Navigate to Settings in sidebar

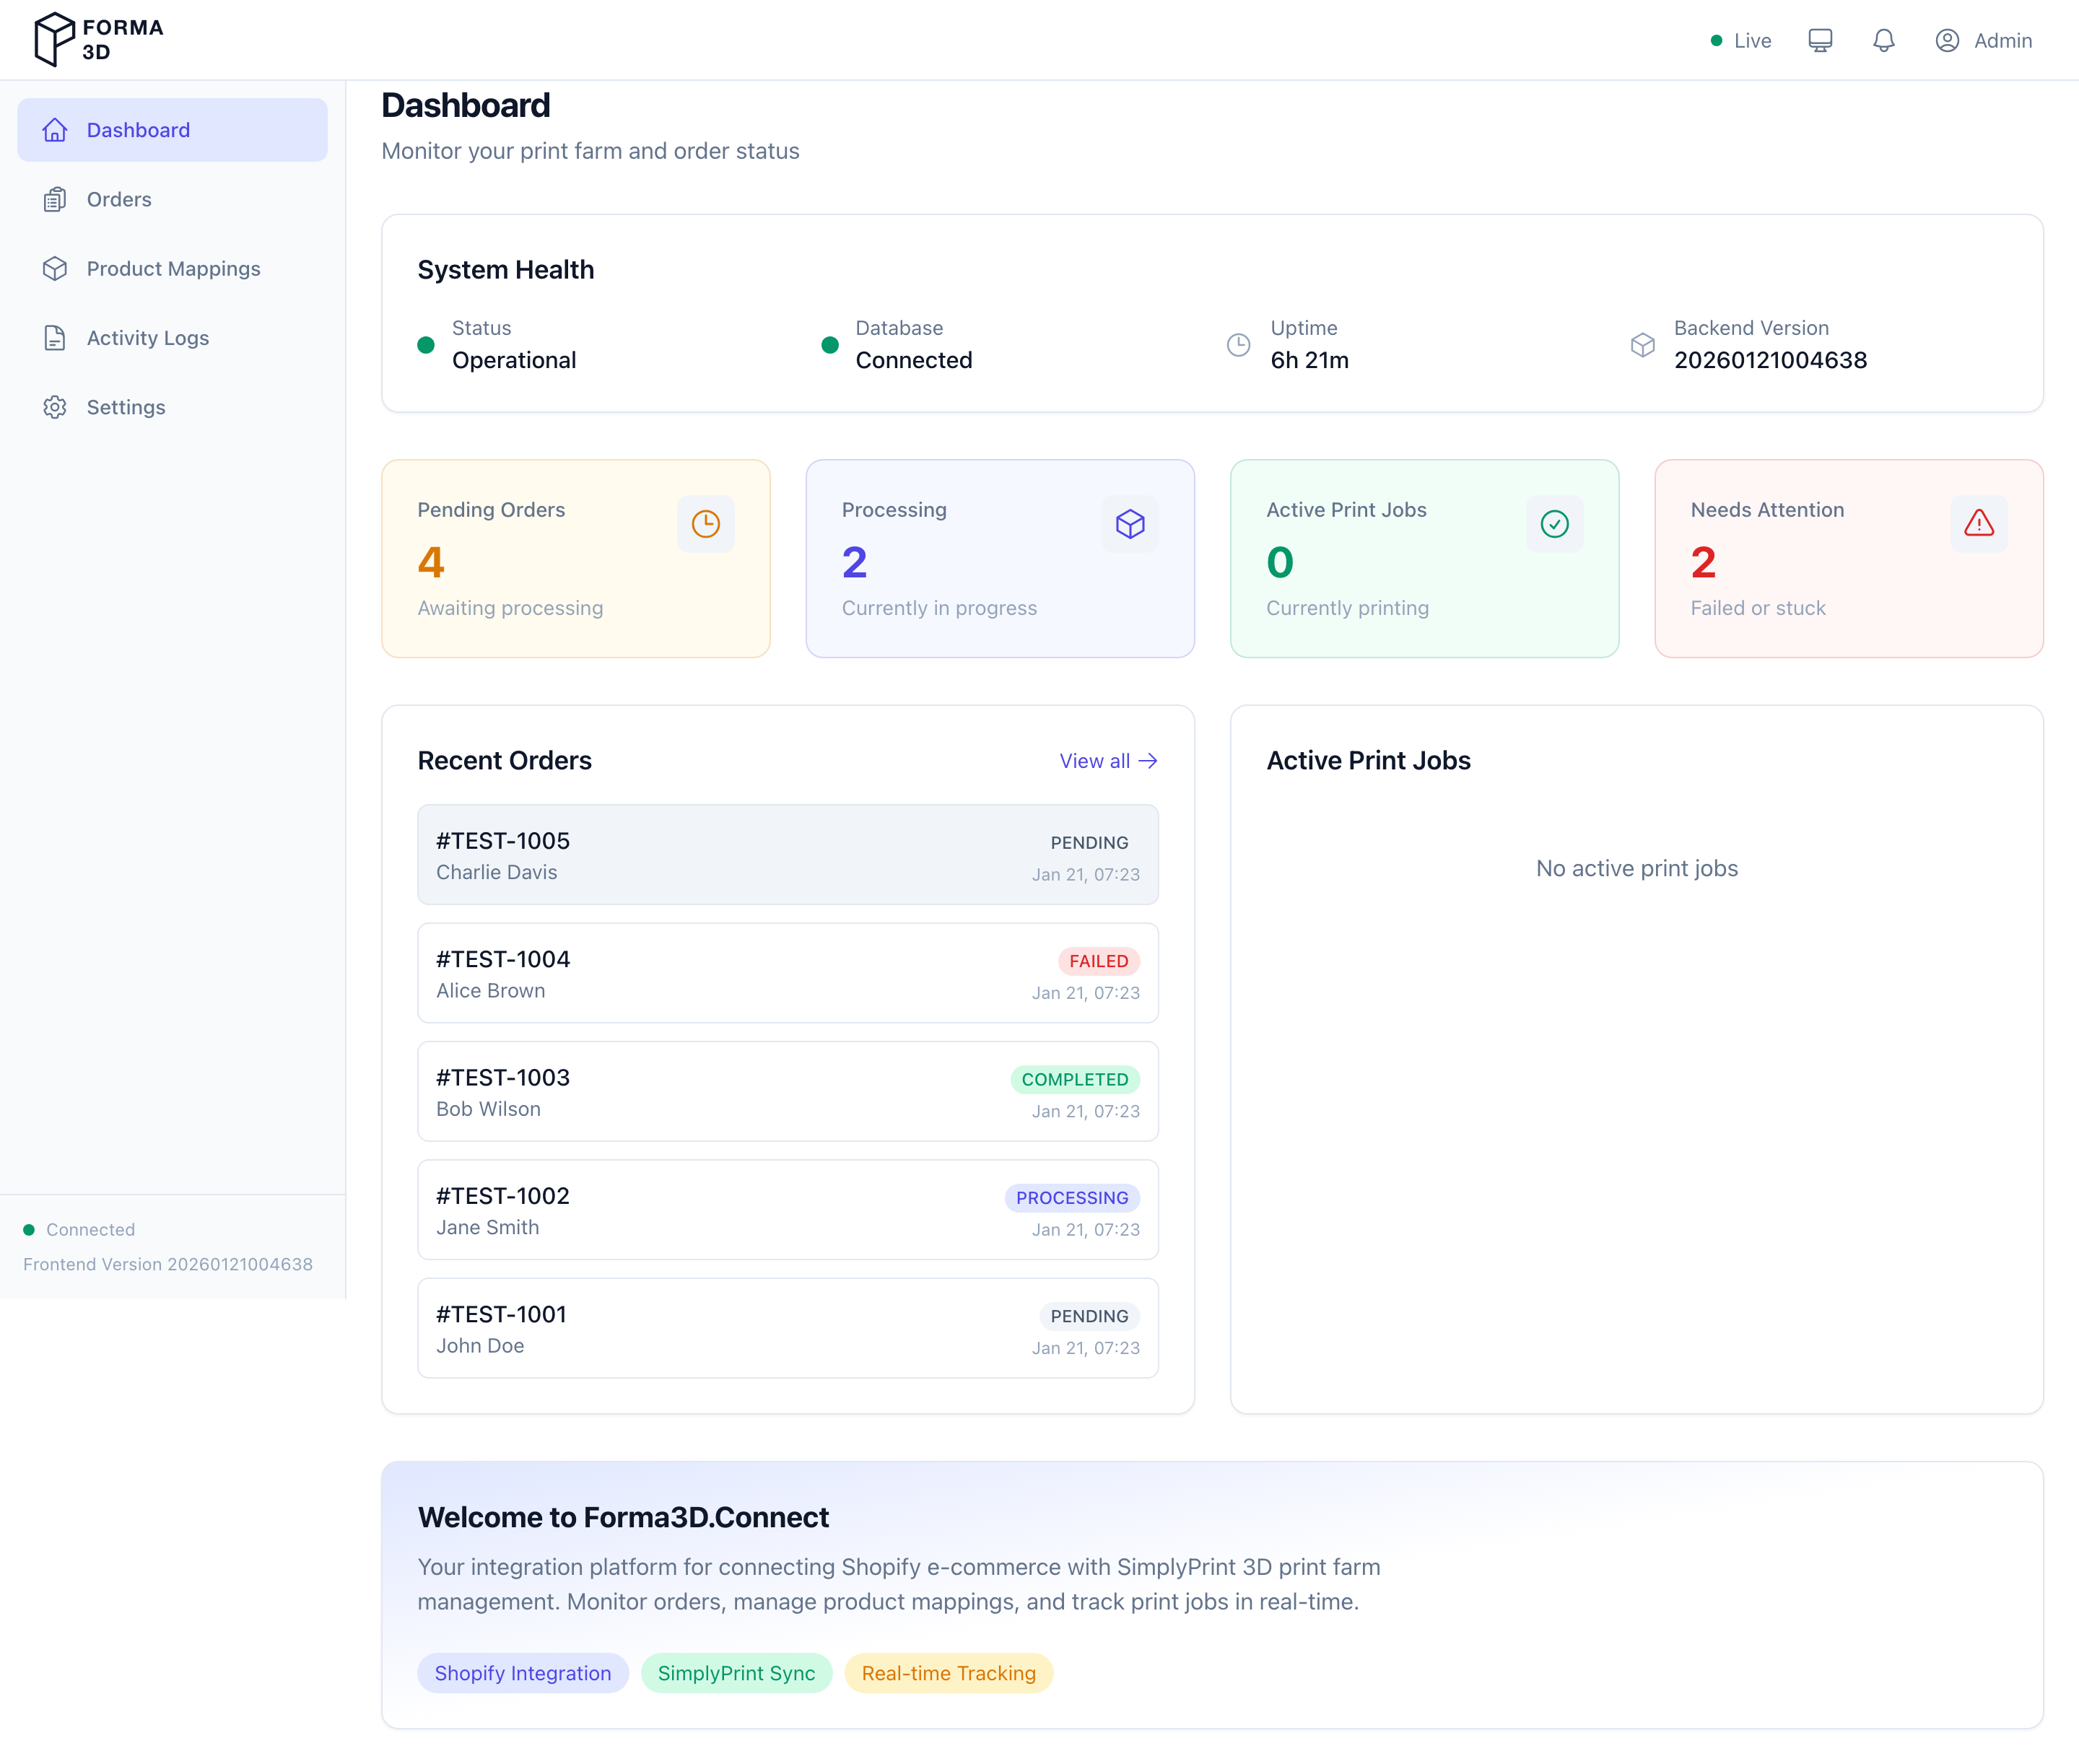[126, 407]
